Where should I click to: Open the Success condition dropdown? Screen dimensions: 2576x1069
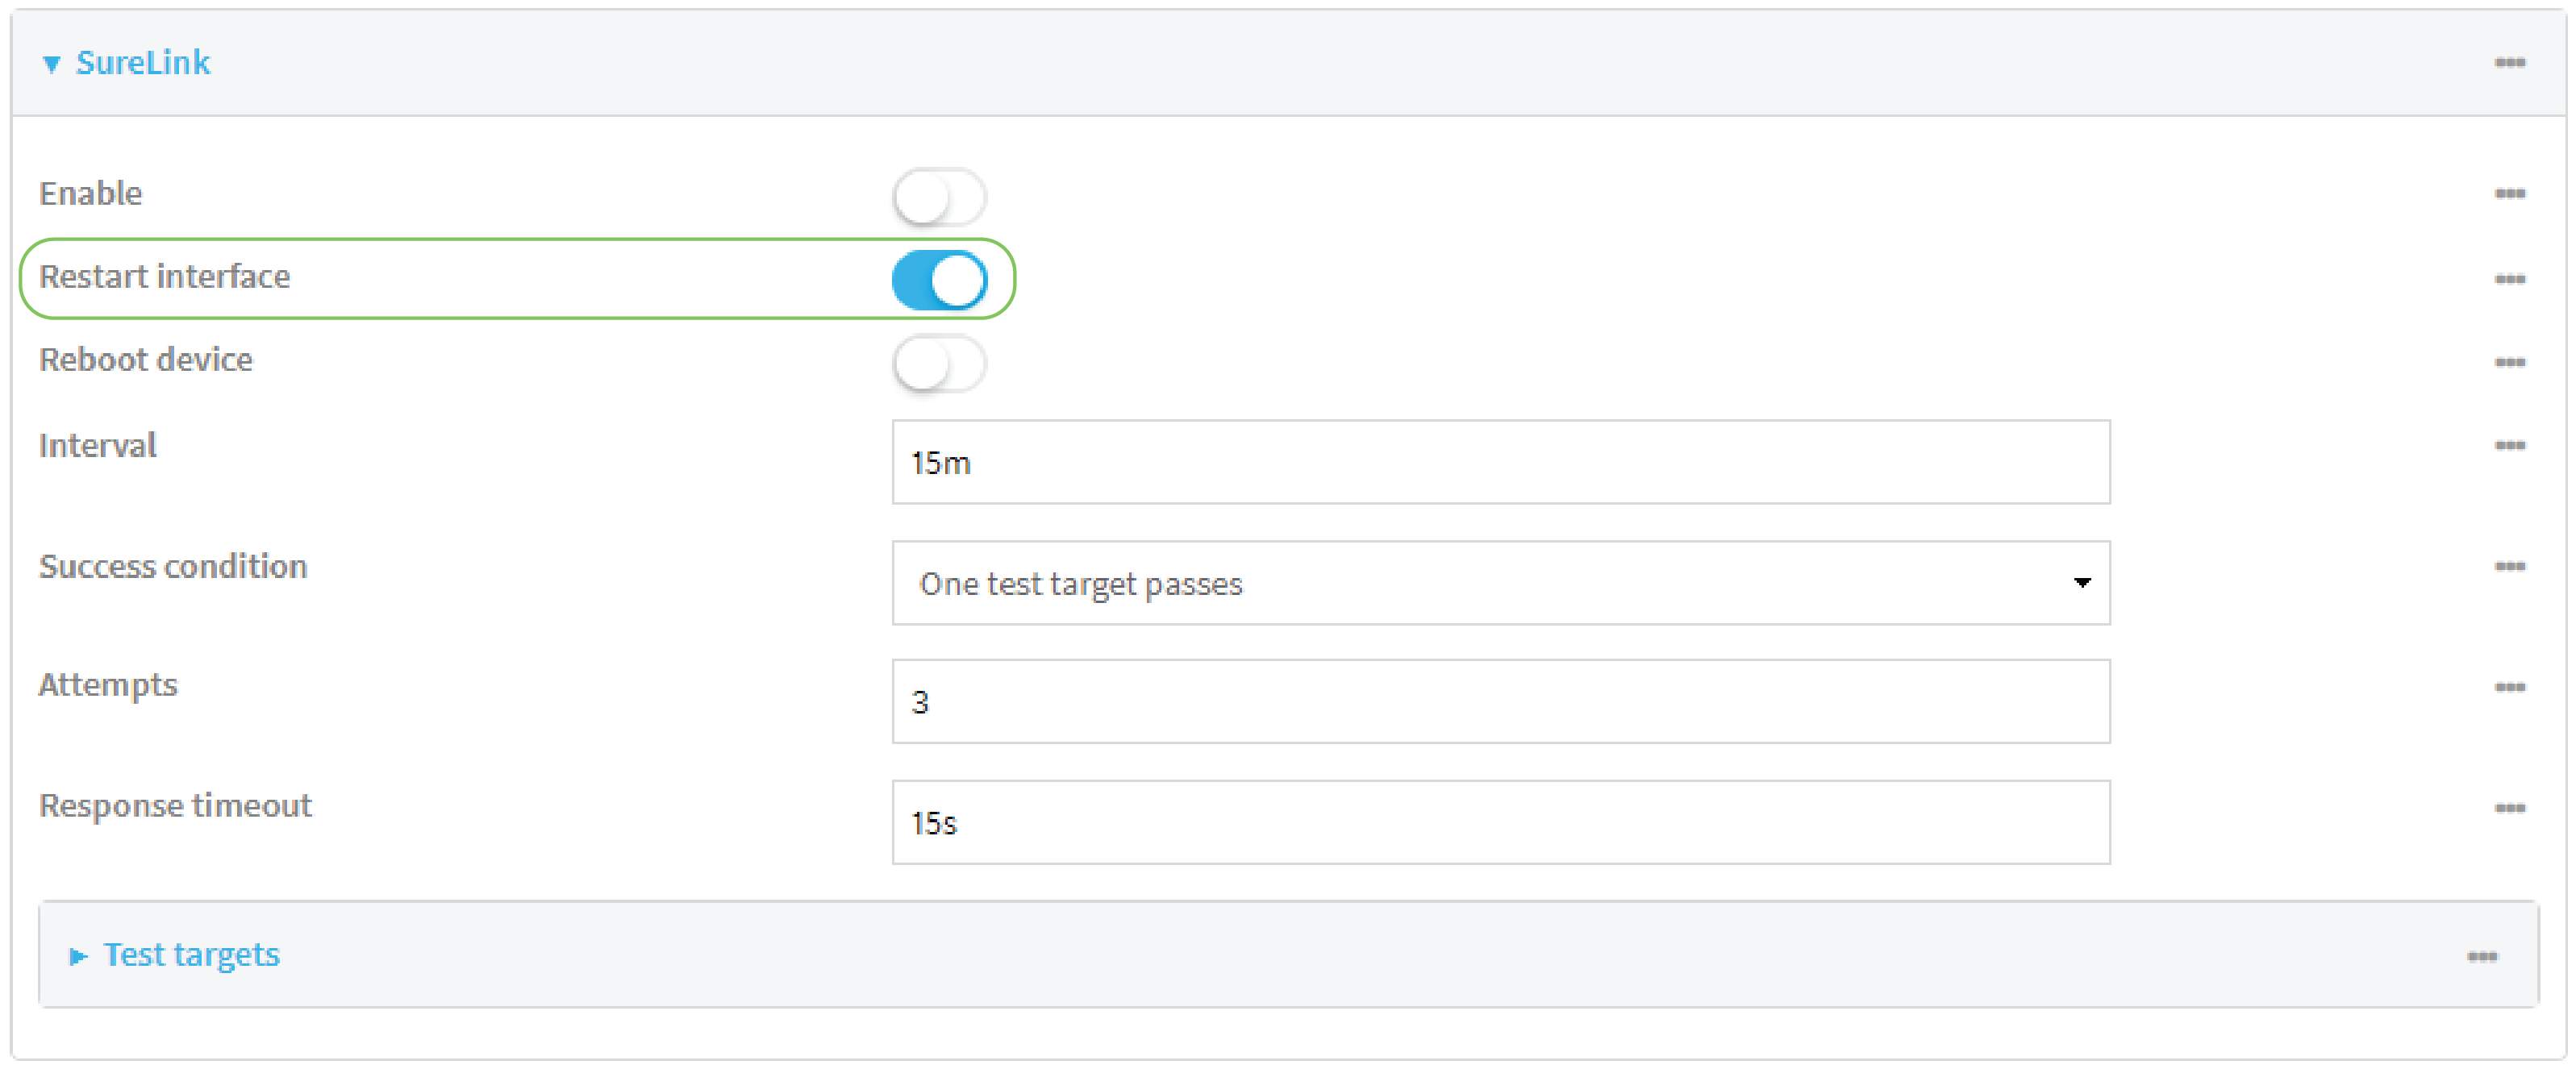[1500, 583]
